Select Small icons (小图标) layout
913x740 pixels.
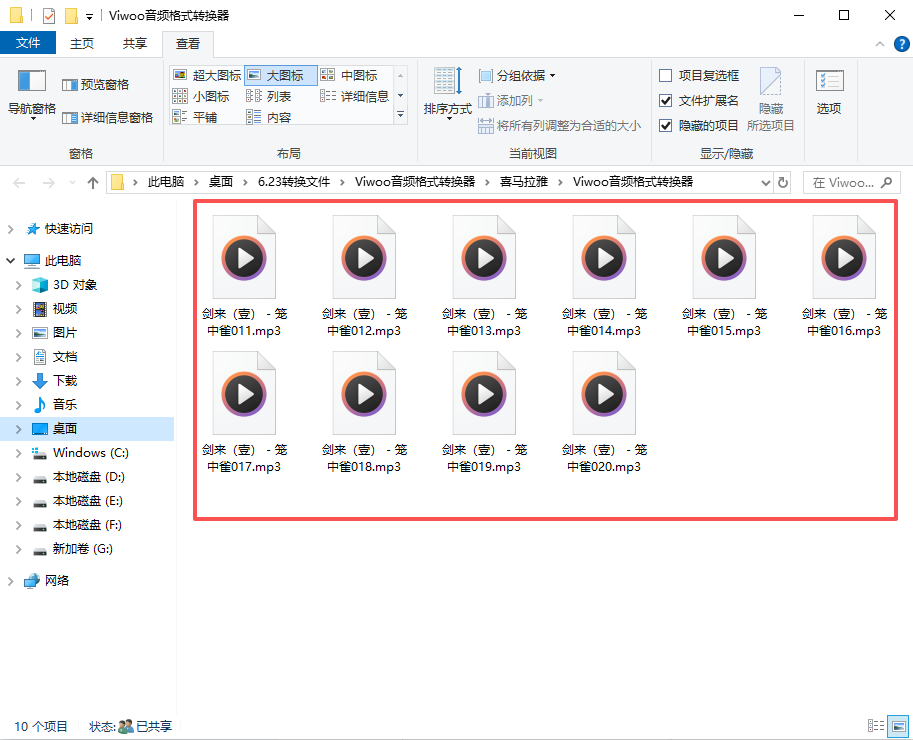201,96
